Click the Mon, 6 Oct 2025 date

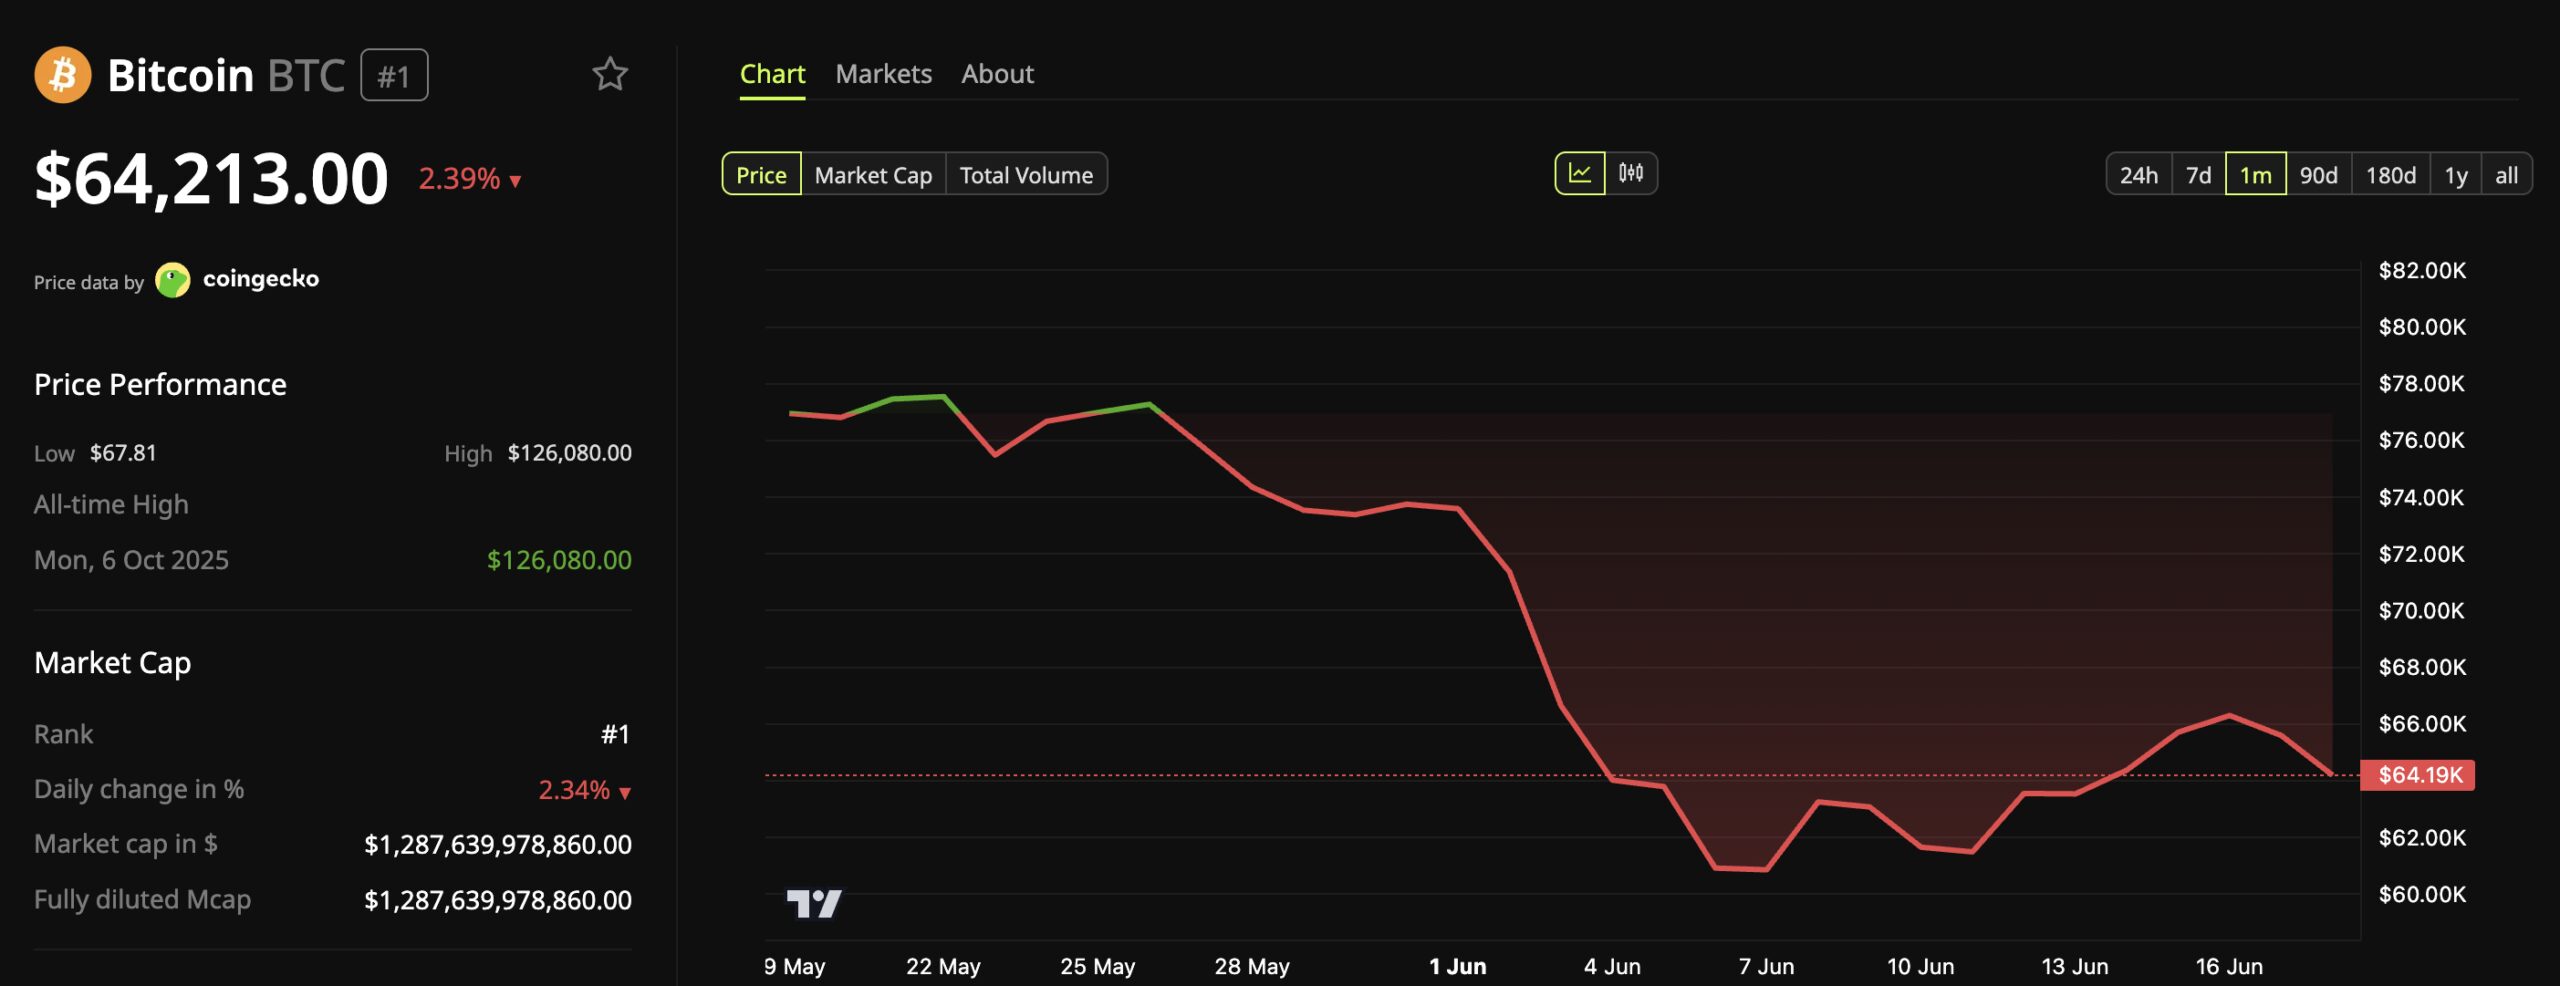[x=131, y=560]
